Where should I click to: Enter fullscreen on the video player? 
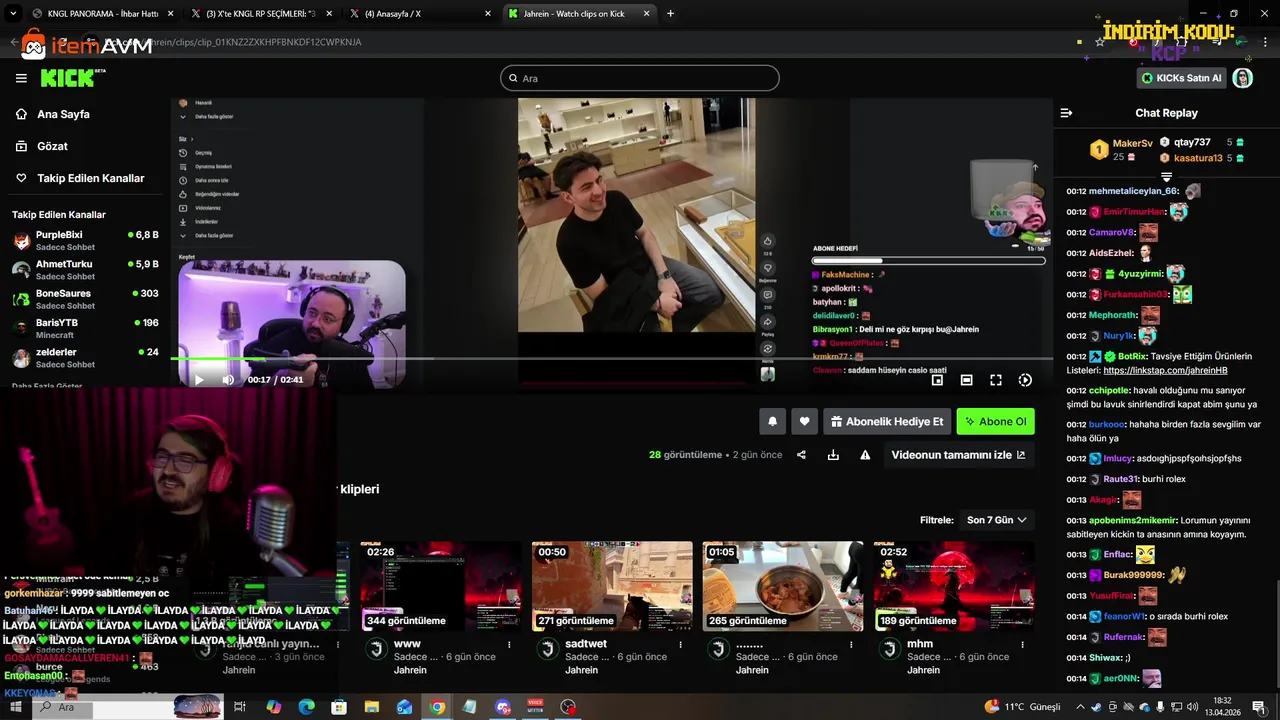click(996, 380)
